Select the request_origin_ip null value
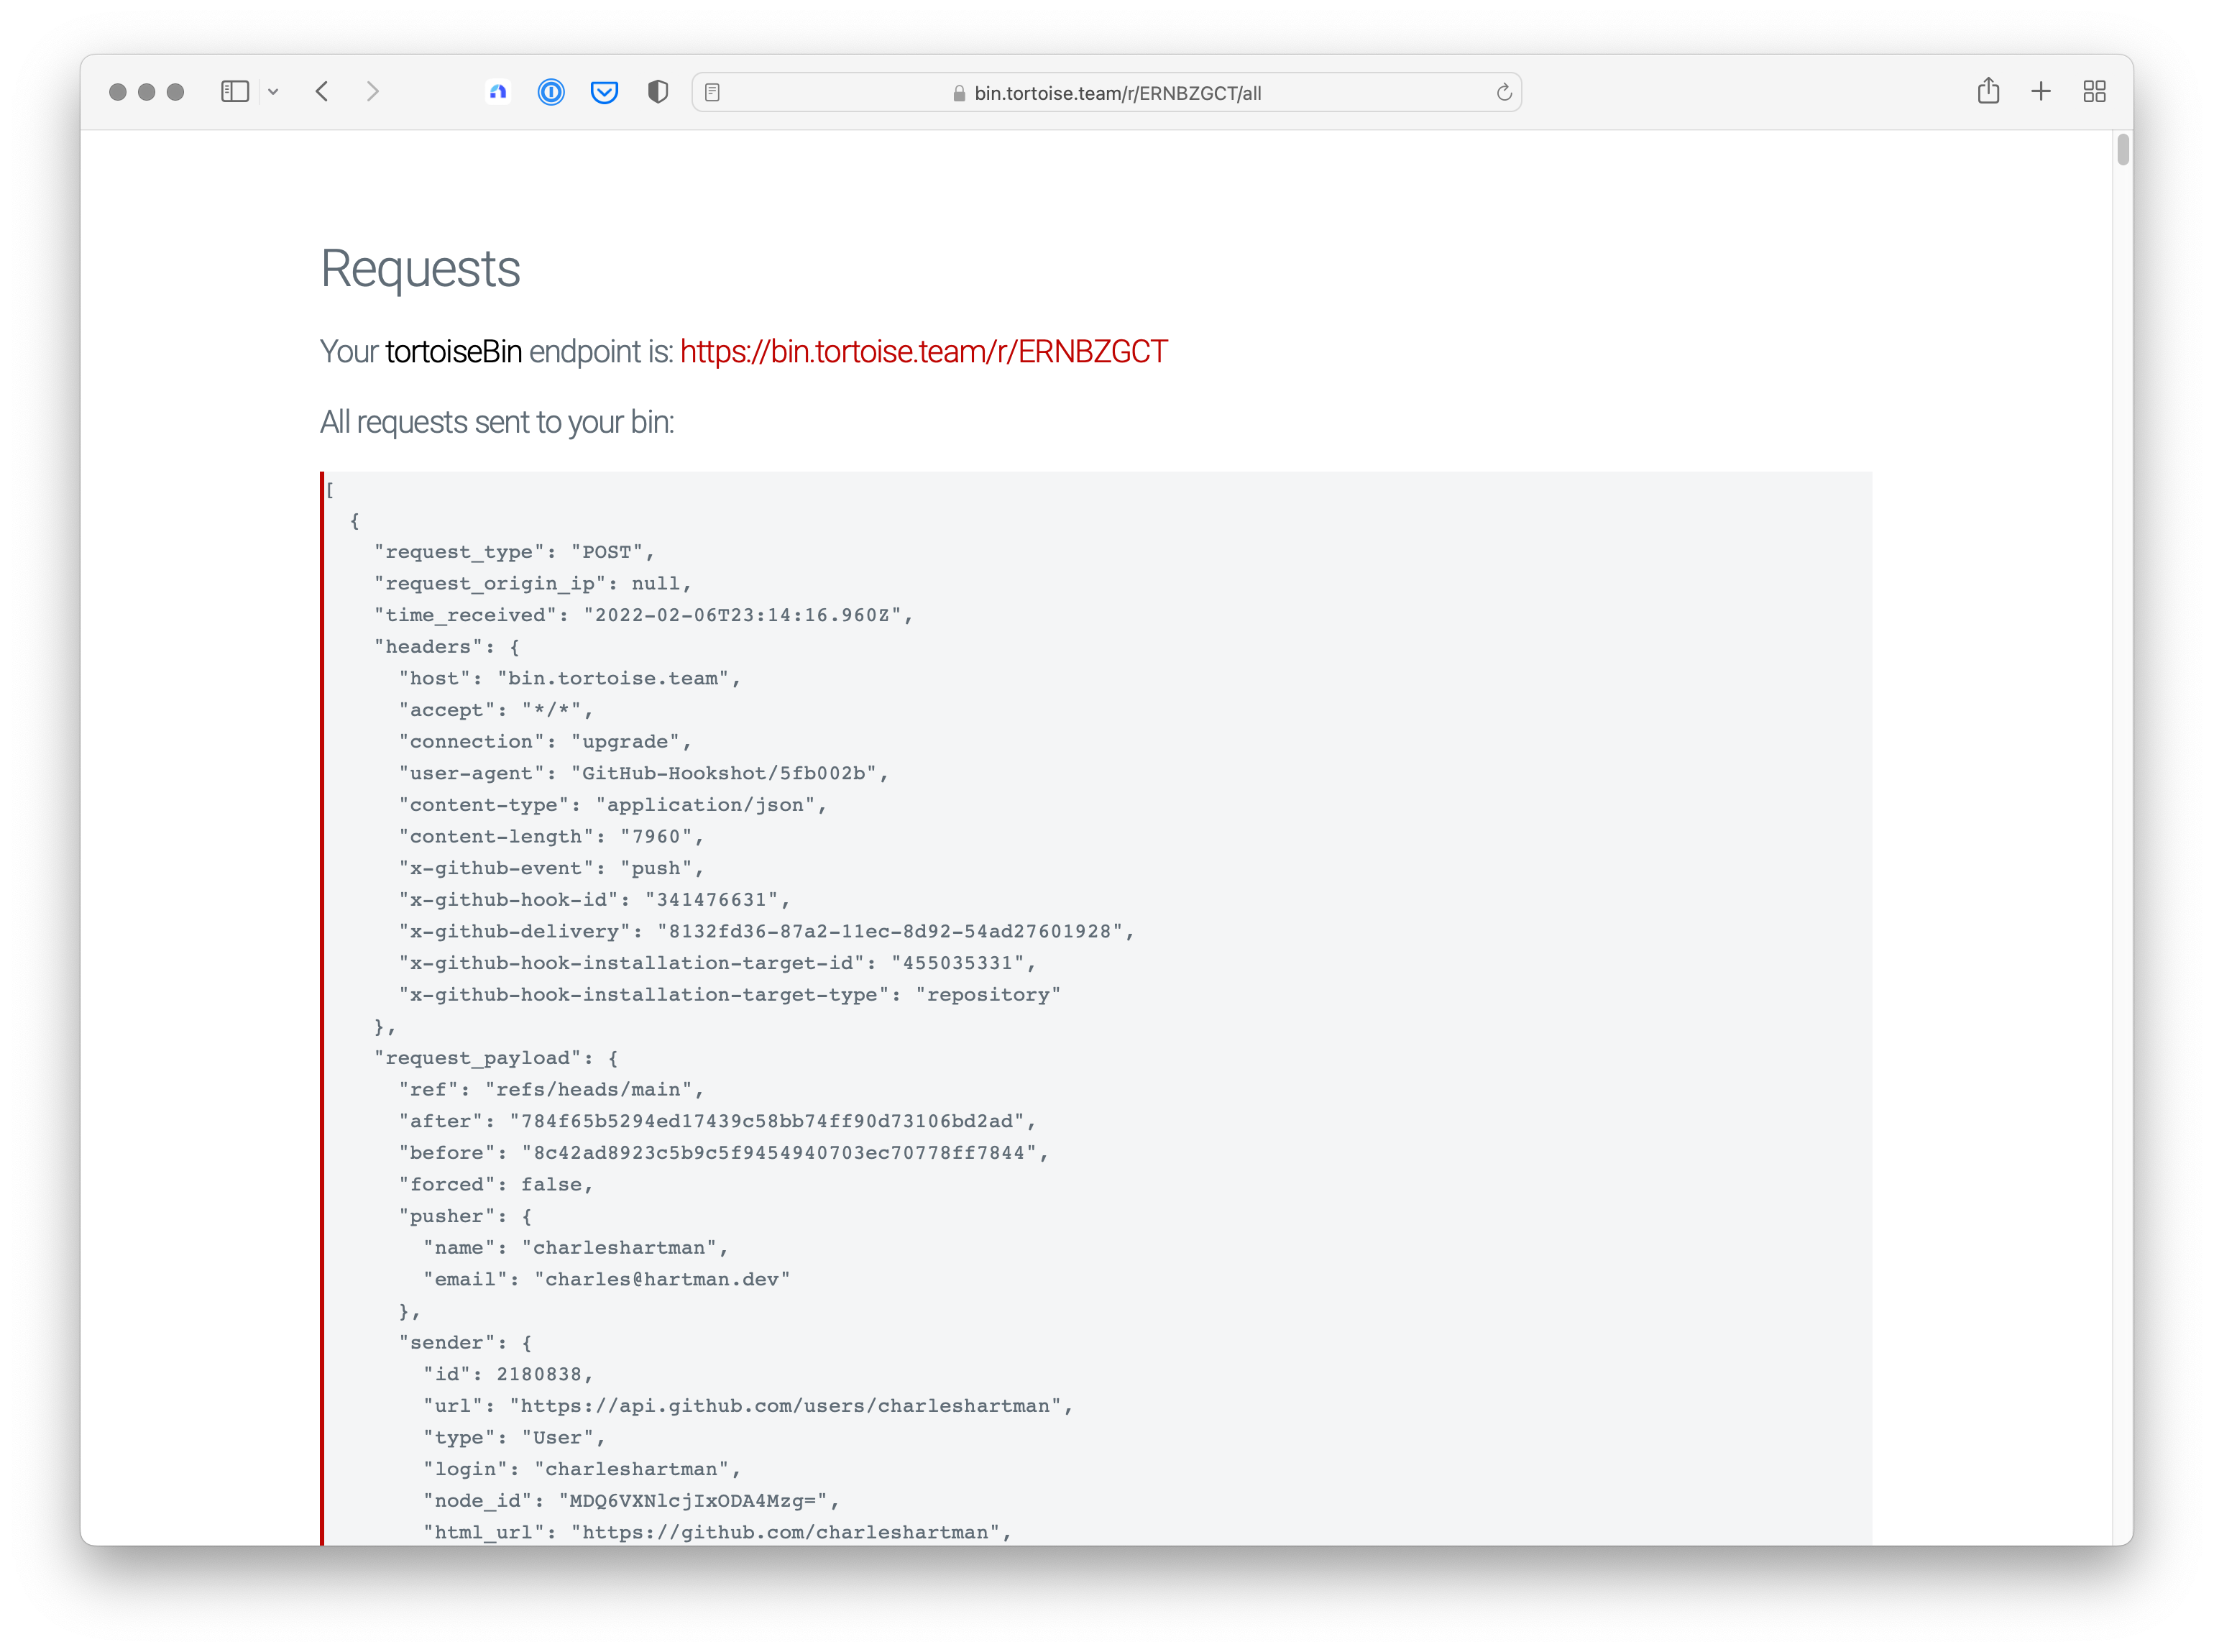The image size is (2214, 1652). click(x=660, y=583)
